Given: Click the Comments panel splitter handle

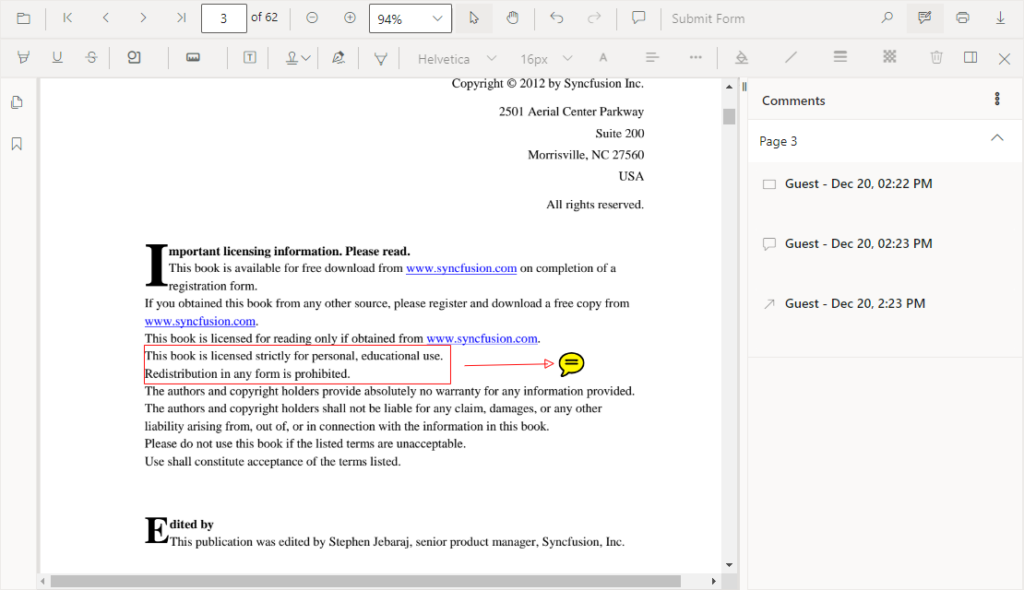Looking at the screenshot, I should (x=744, y=86).
